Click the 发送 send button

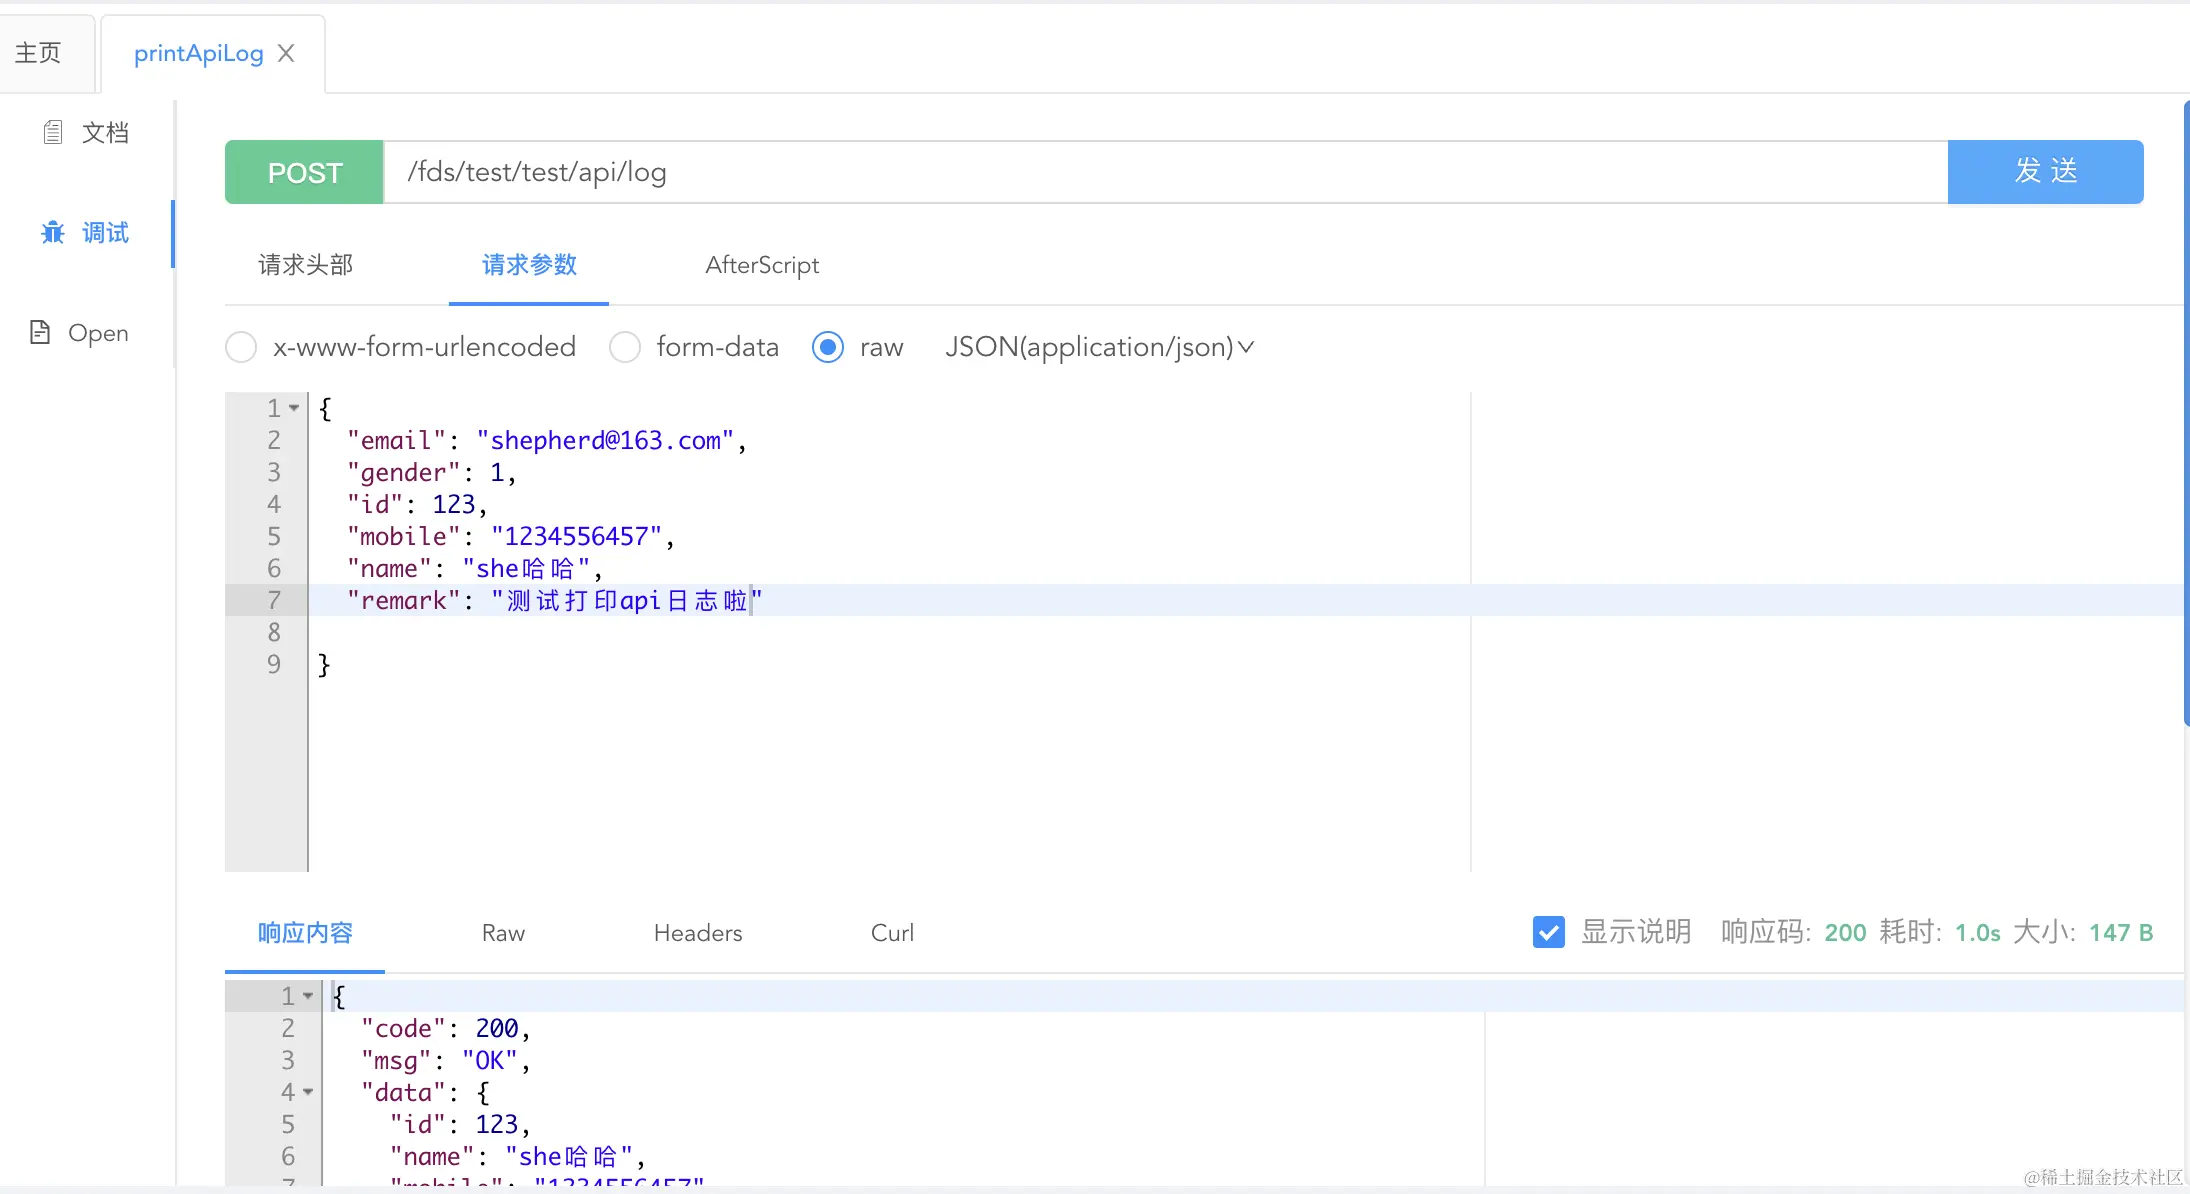pos(2045,172)
